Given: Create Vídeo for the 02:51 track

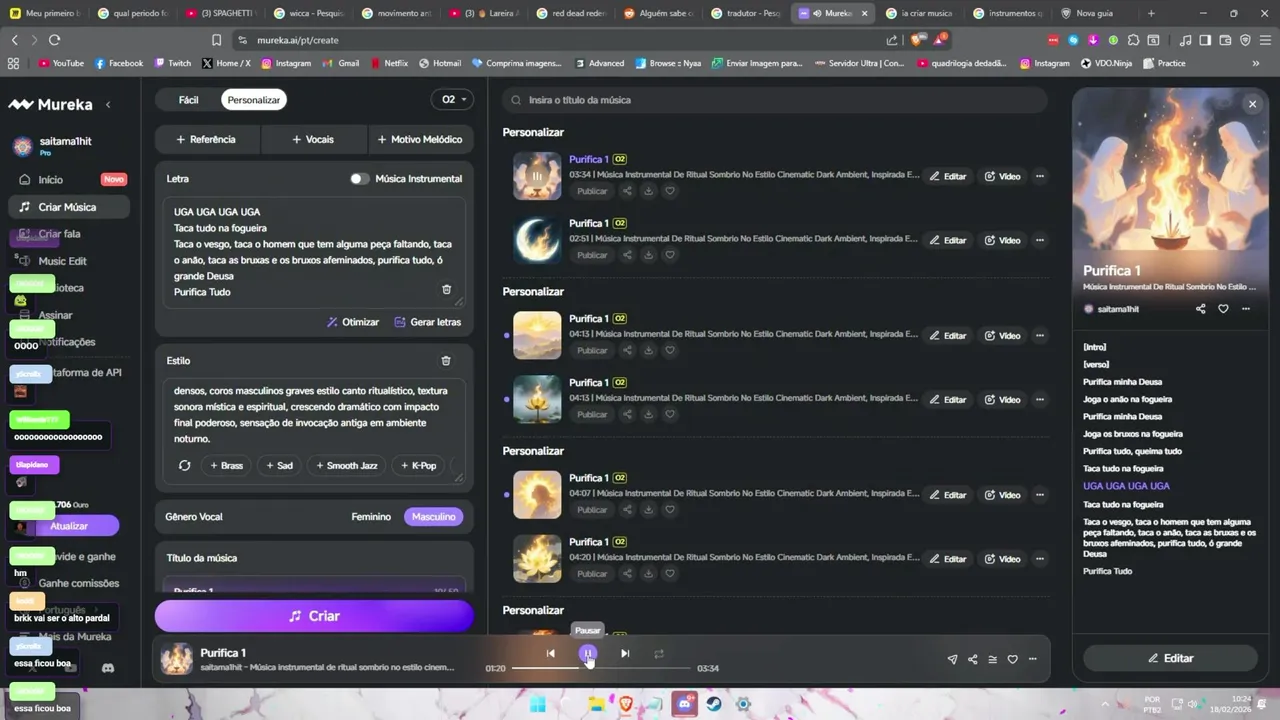Looking at the screenshot, I should tap(1002, 240).
